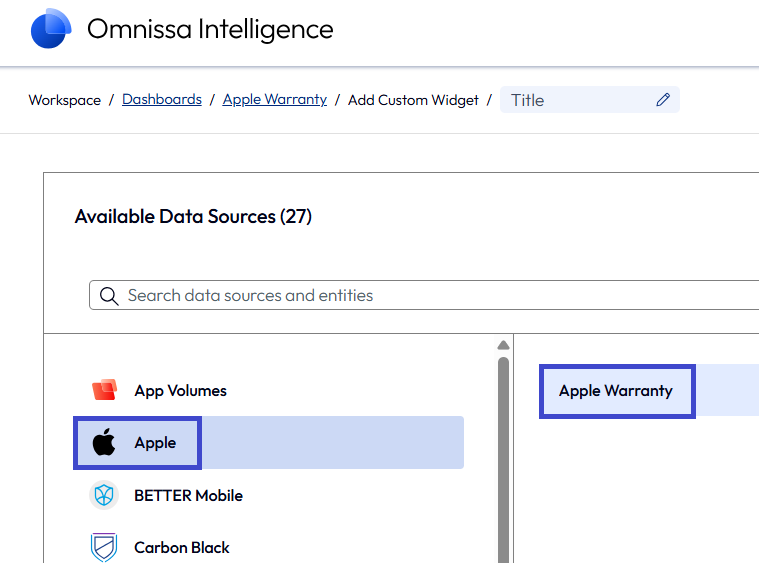Open the Dashboards breadcrumb link
The height and width of the screenshot is (563, 759).
[162, 99]
